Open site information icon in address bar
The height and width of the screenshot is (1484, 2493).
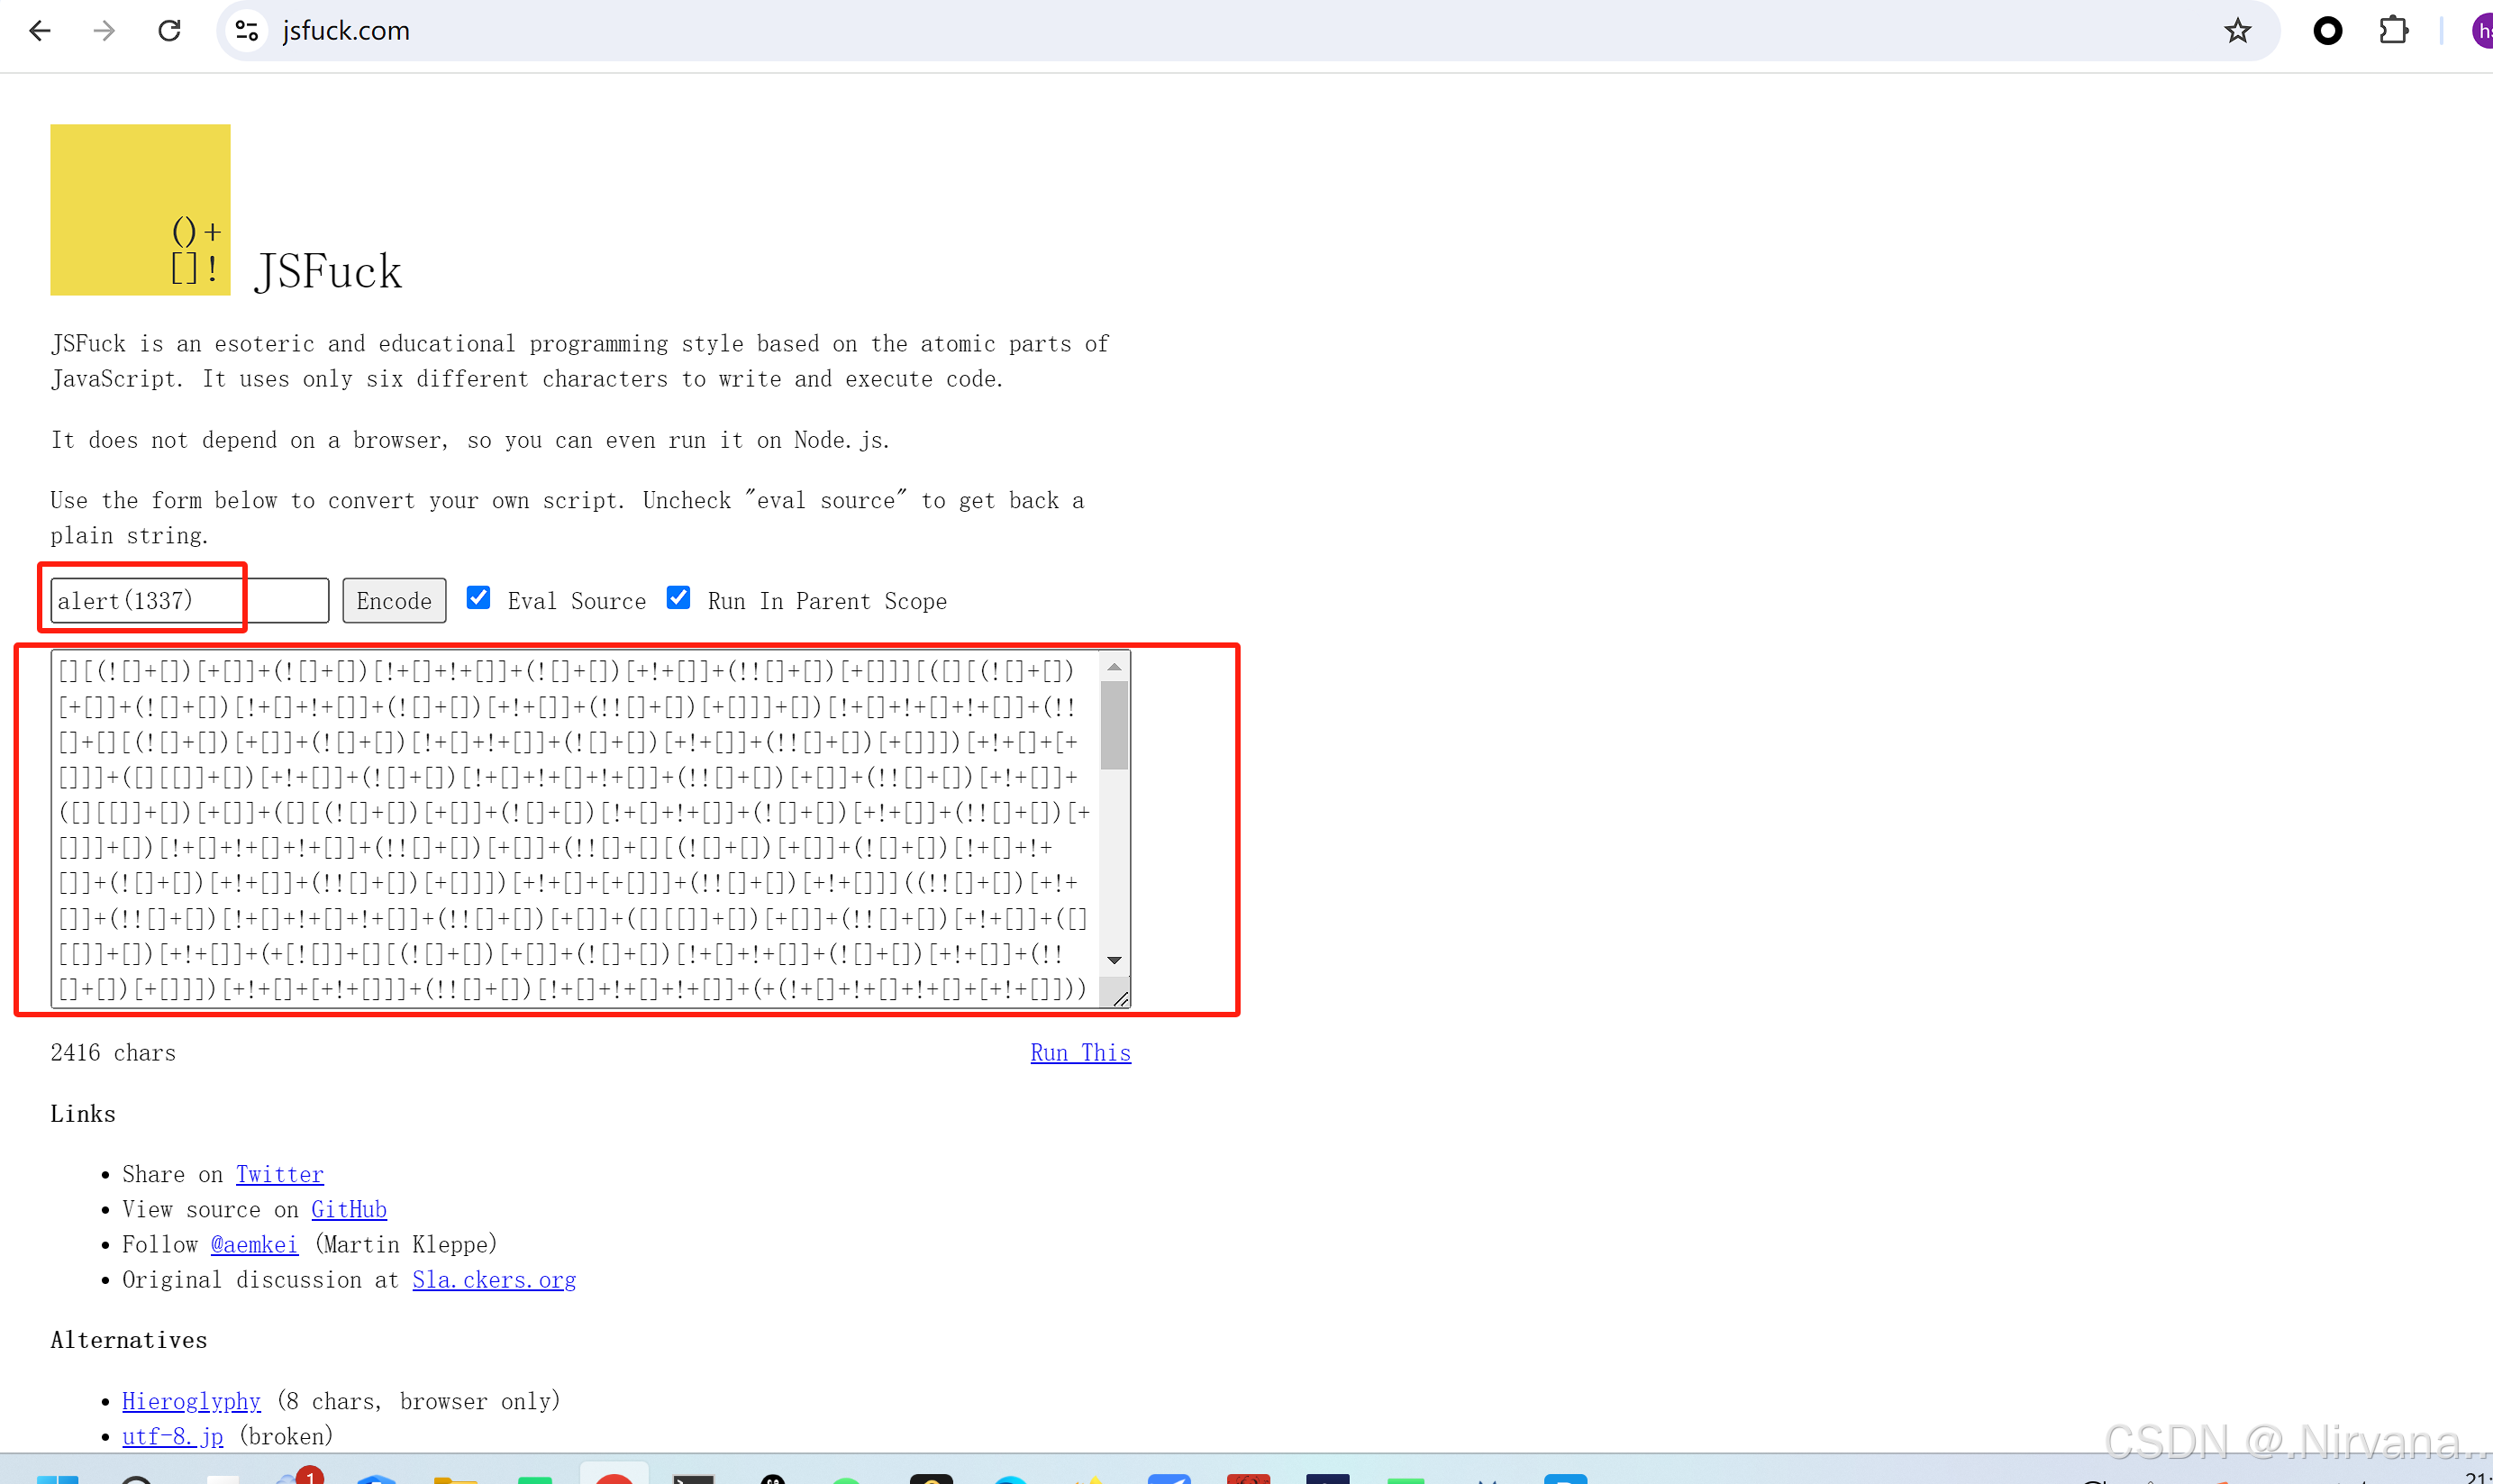point(247,31)
